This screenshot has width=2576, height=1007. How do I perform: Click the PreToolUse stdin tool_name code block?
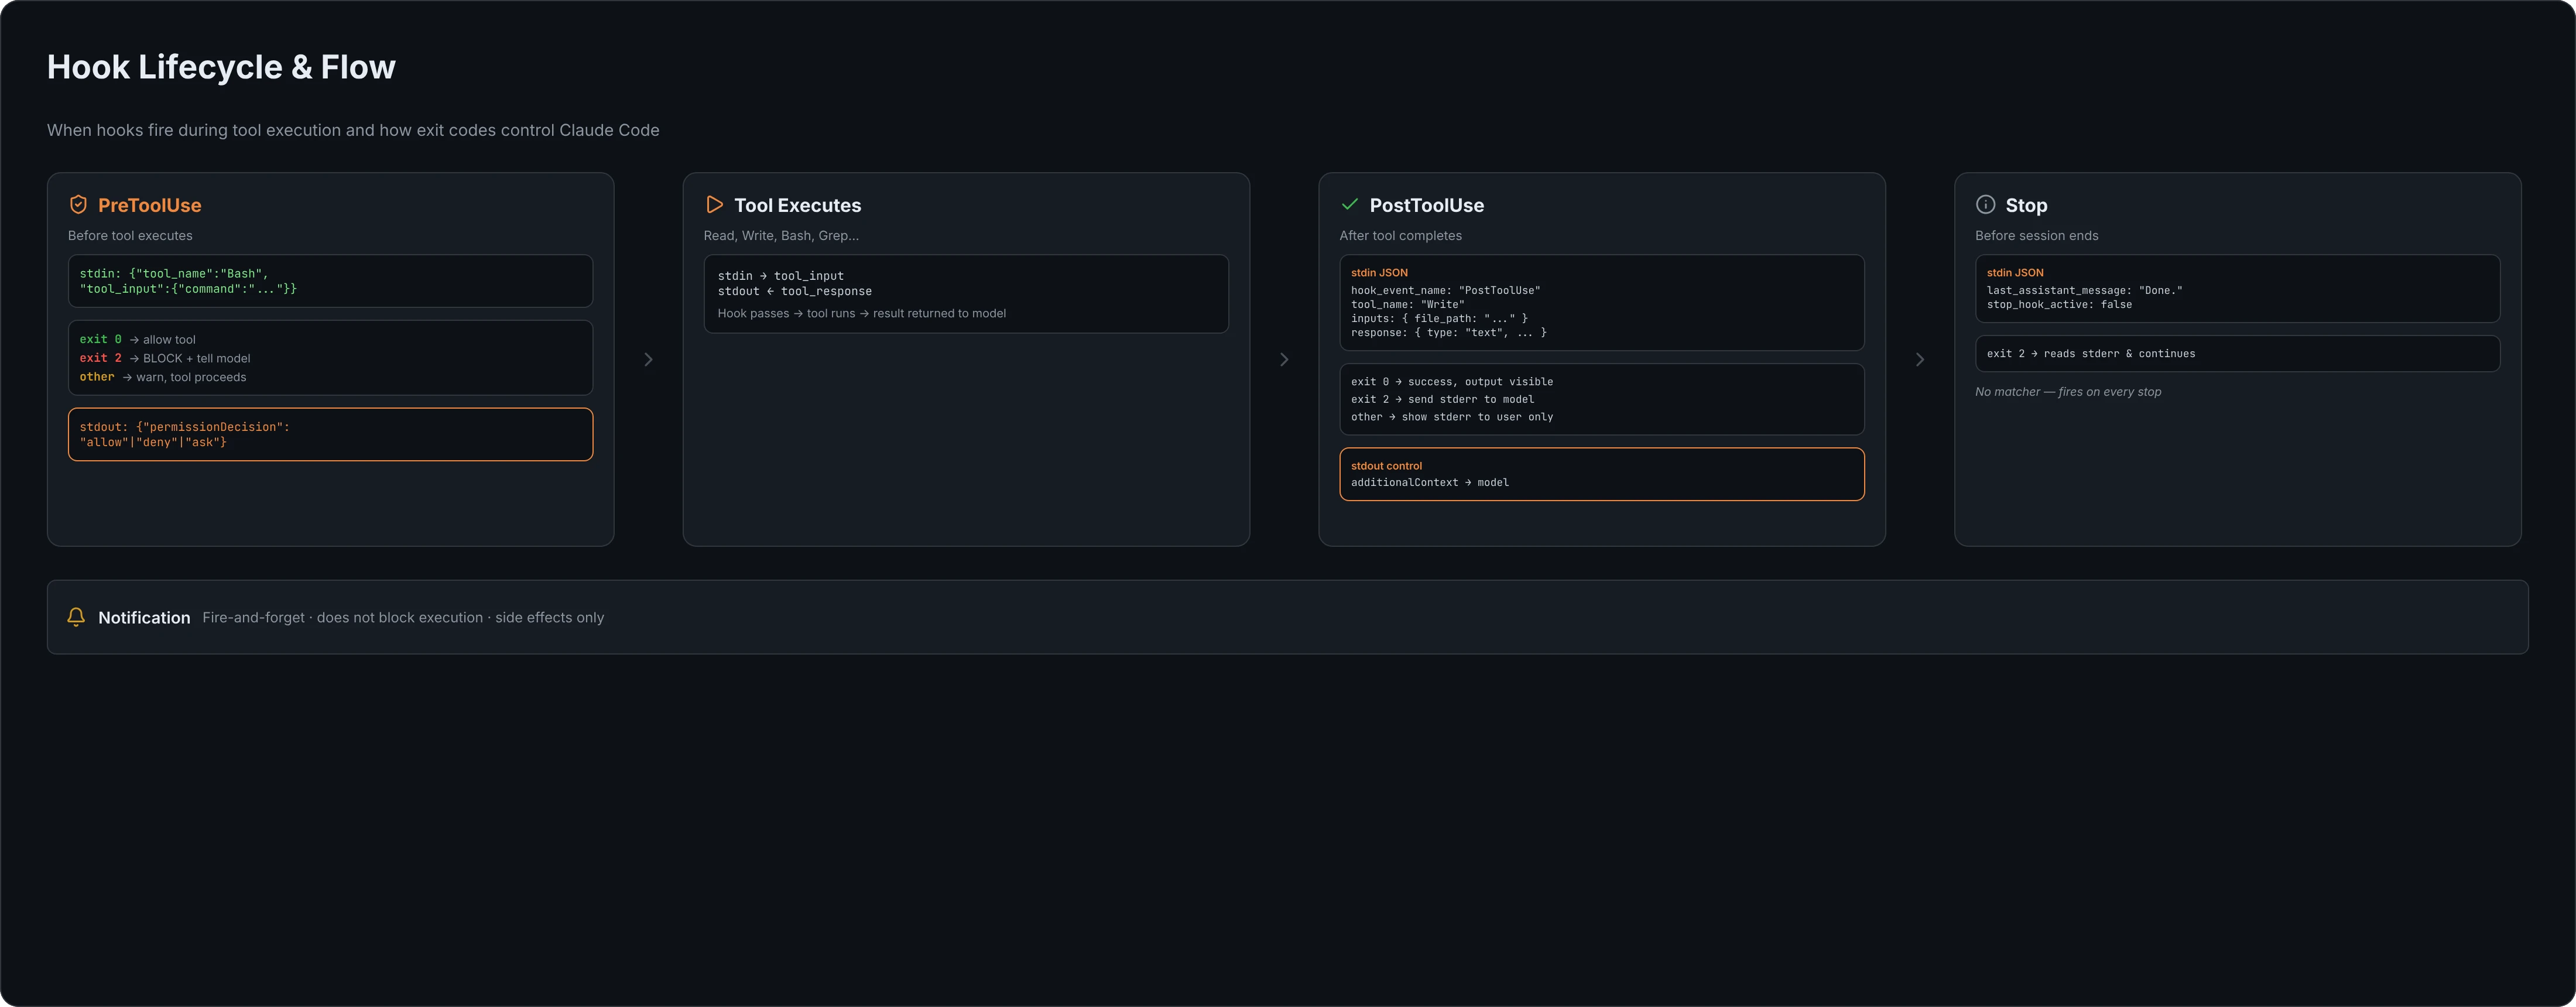point(330,281)
